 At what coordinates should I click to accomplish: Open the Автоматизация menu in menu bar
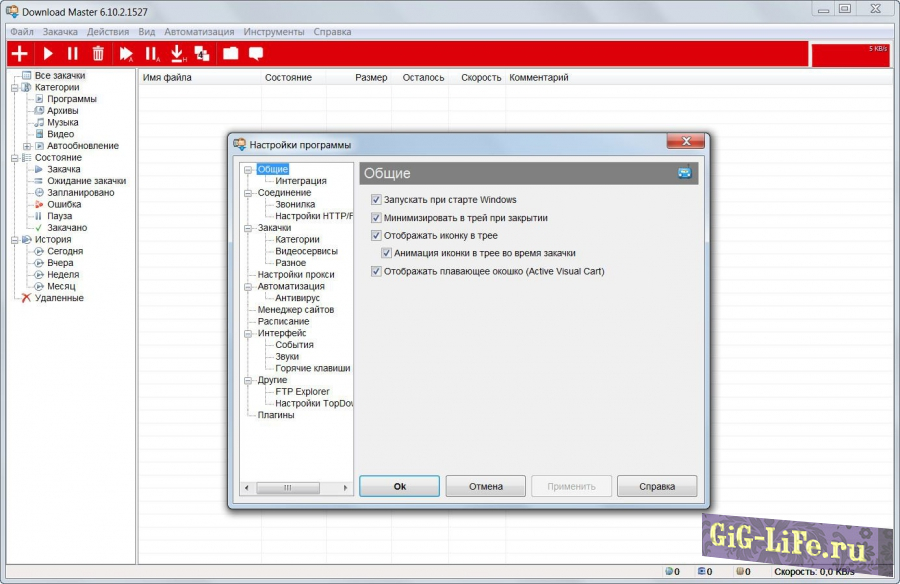pos(199,31)
